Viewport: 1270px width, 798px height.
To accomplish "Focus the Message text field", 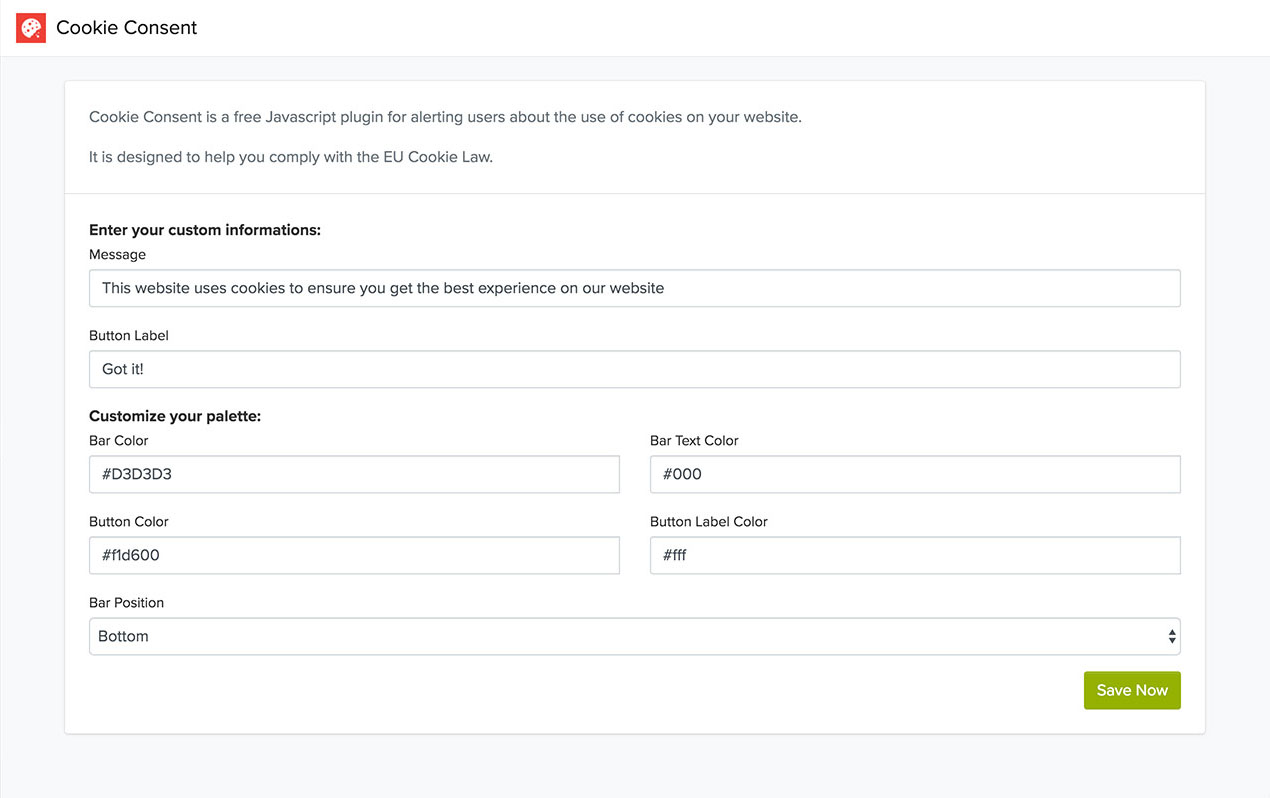I will [634, 288].
